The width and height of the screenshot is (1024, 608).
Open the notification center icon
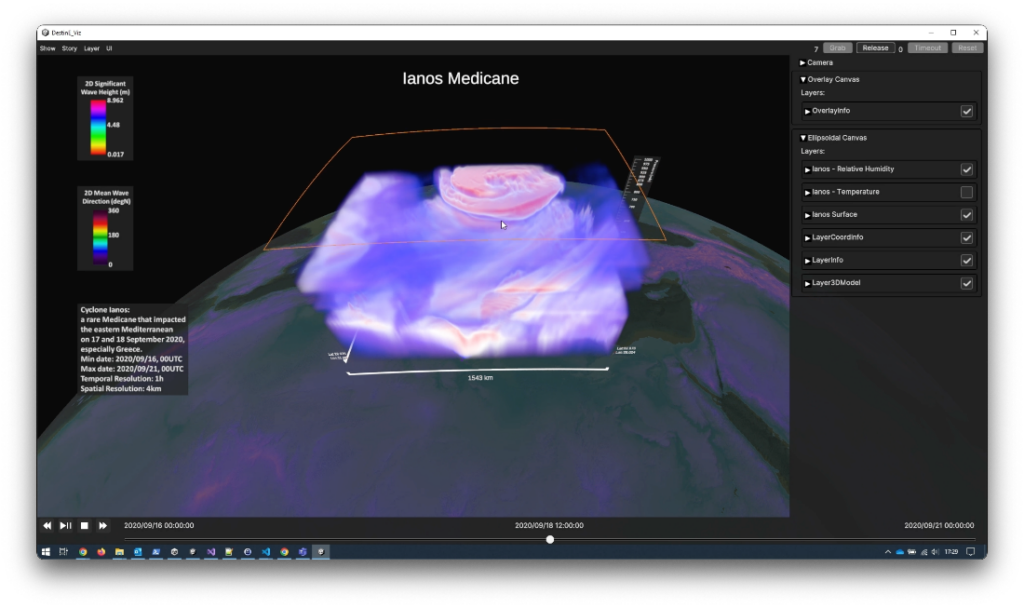pyautogui.click(x=970, y=551)
